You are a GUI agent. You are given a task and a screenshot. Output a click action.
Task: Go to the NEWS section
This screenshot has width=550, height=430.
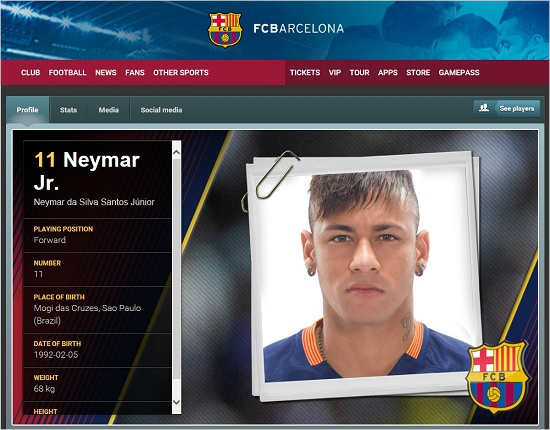(x=106, y=73)
